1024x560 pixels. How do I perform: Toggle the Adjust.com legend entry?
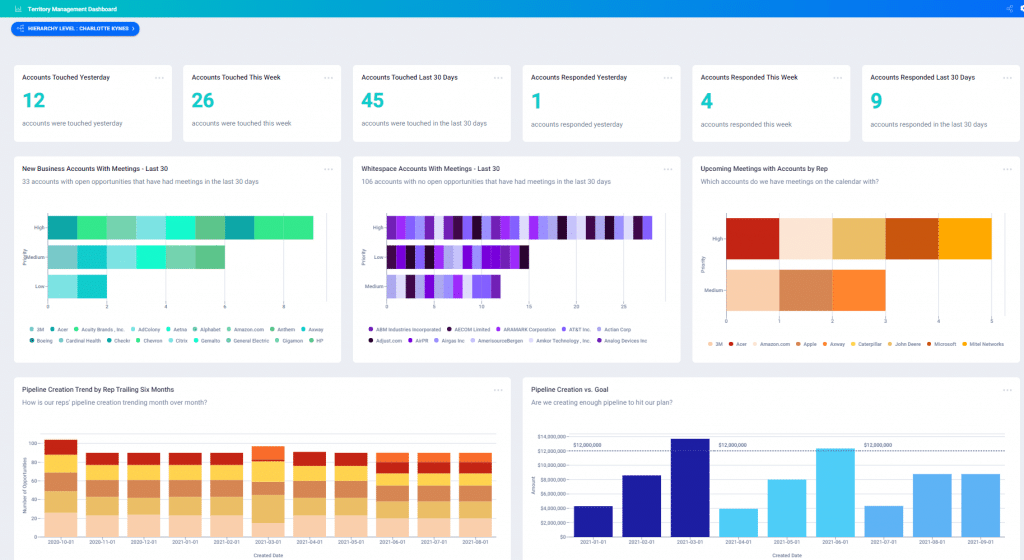point(385,341)
